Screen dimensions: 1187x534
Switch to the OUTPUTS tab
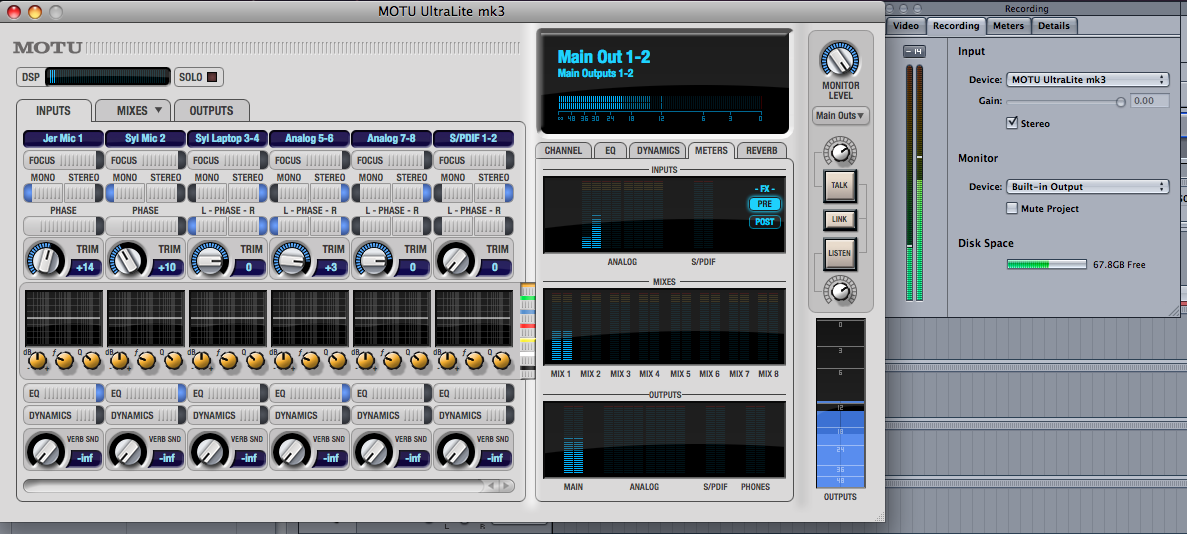[x=211, y=111]
